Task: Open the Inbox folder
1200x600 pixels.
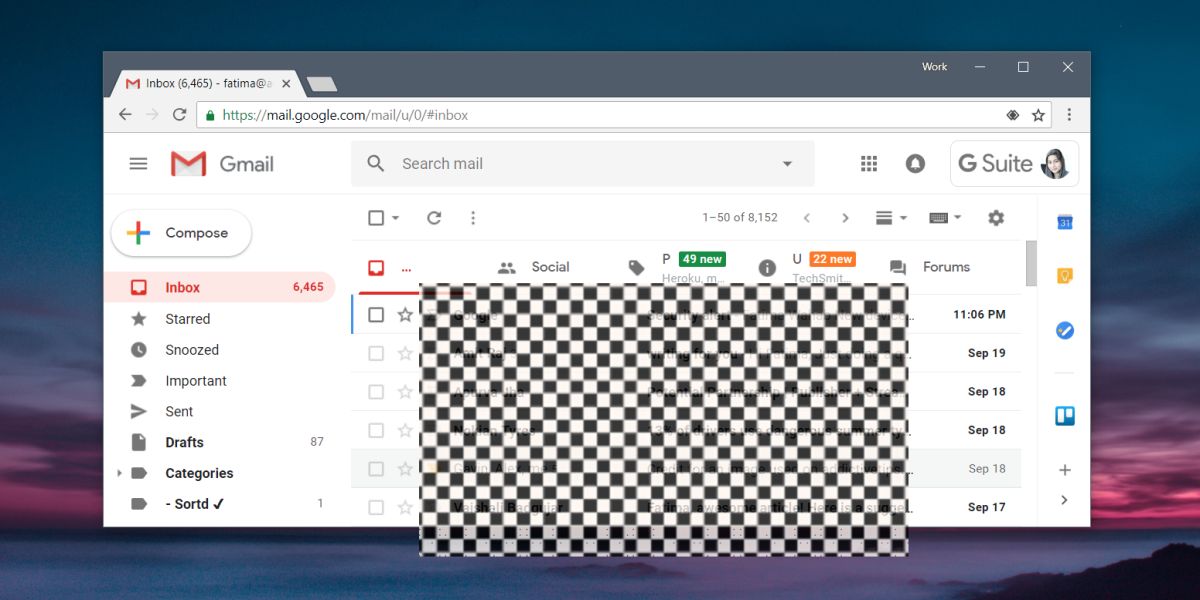Action: [220, 287]
